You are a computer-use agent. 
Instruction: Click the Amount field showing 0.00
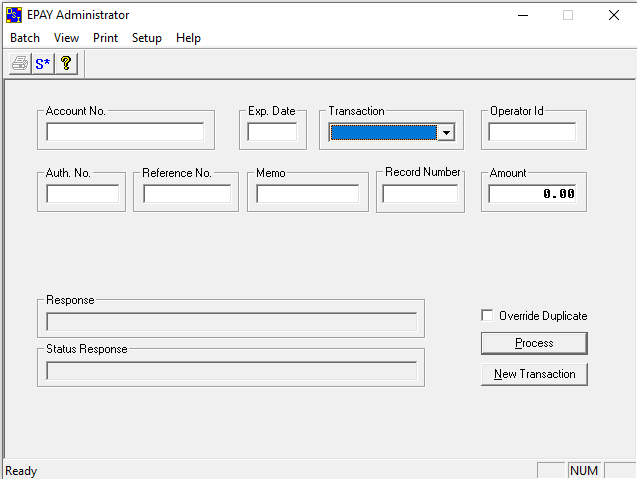tap(532, 194)
